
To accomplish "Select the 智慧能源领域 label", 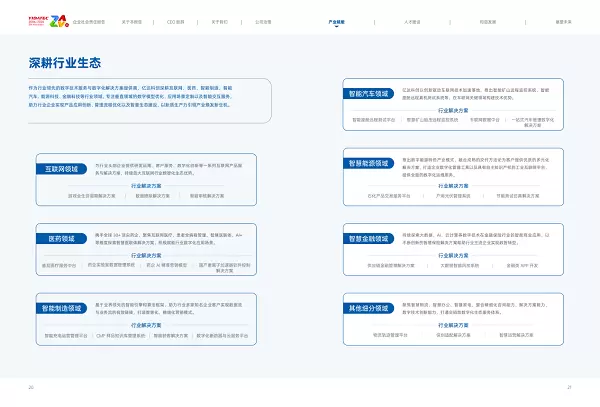I will [368, 164].
